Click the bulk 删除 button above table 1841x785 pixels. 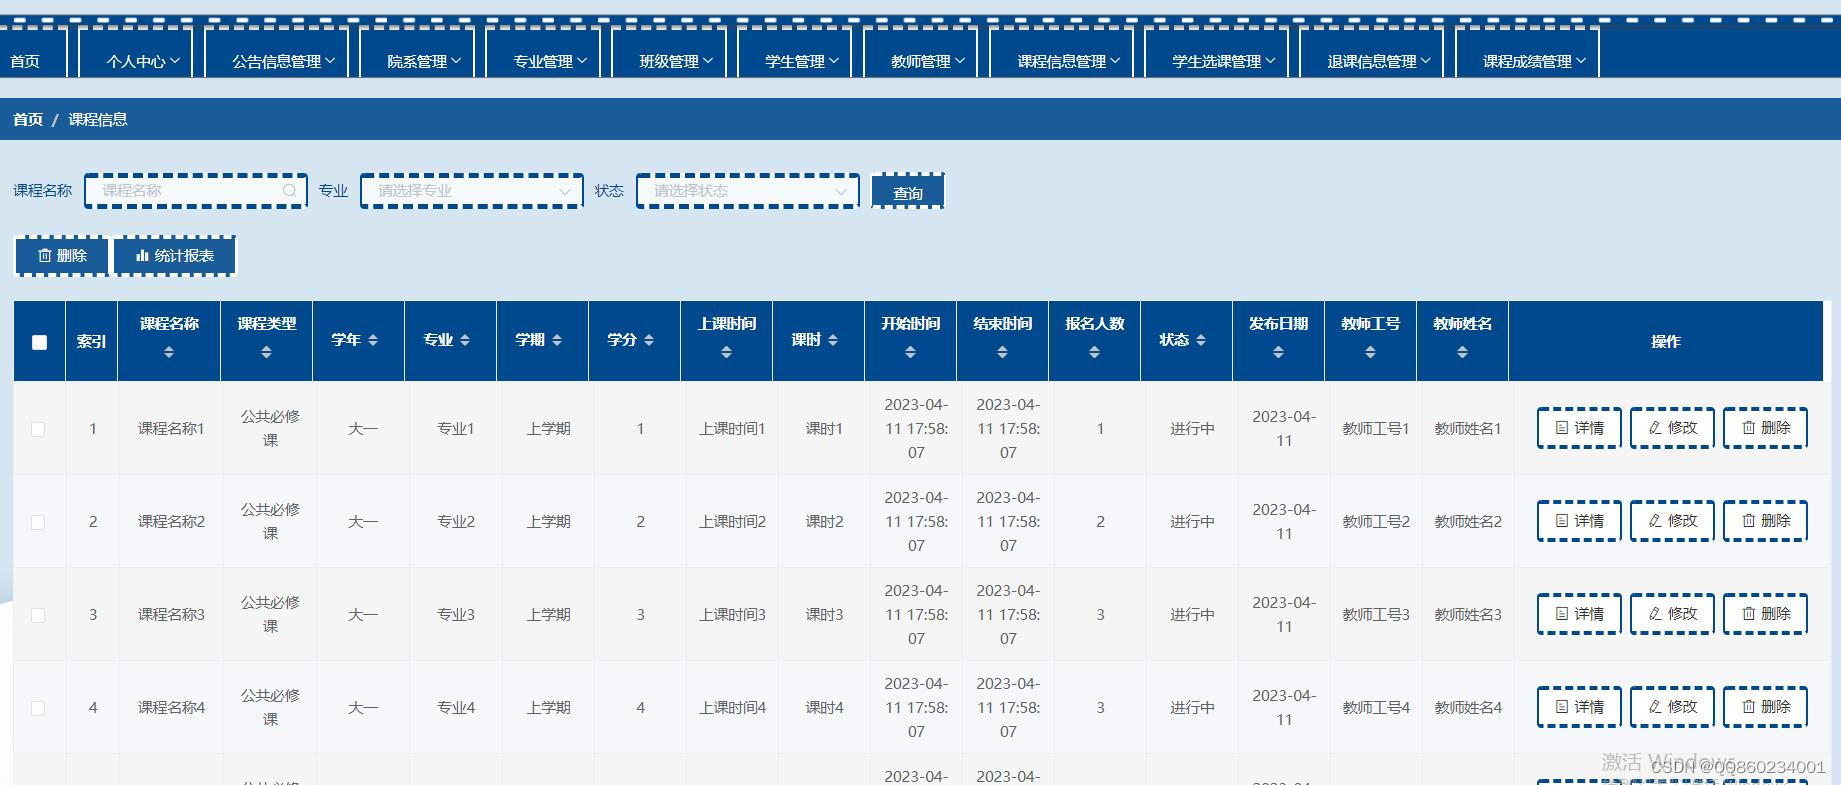(x=62, y=256)
